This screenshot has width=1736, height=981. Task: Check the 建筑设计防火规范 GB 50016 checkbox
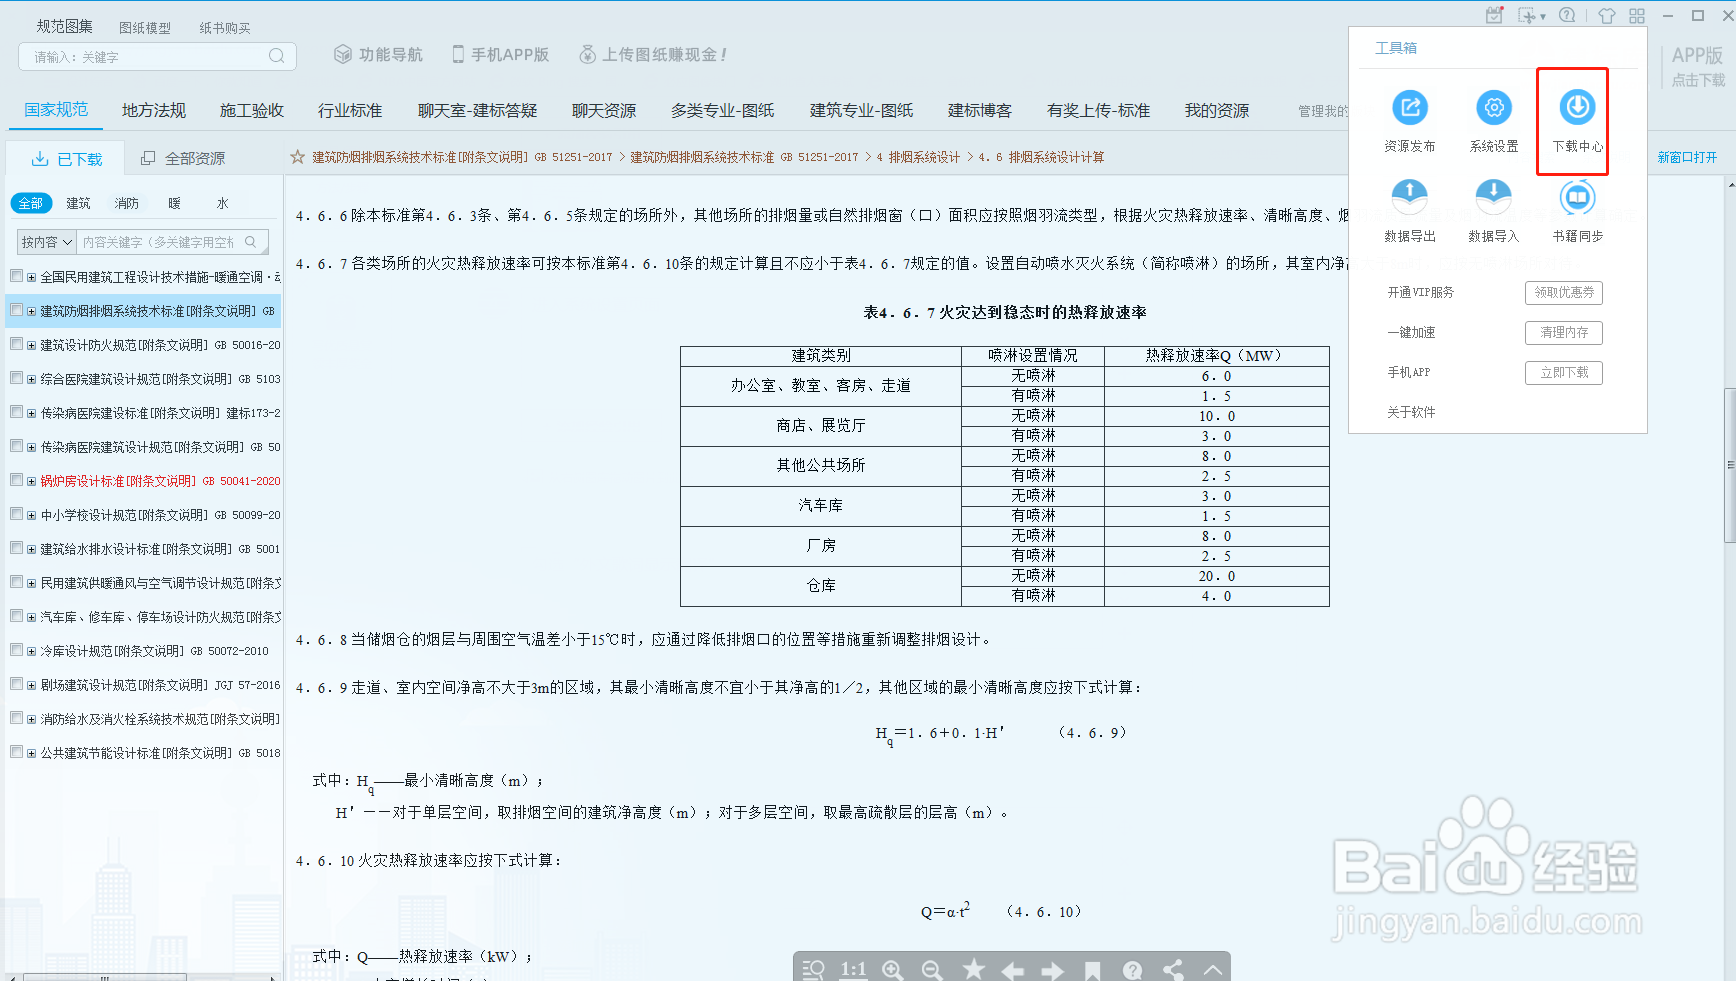click(x=16, y=344)
